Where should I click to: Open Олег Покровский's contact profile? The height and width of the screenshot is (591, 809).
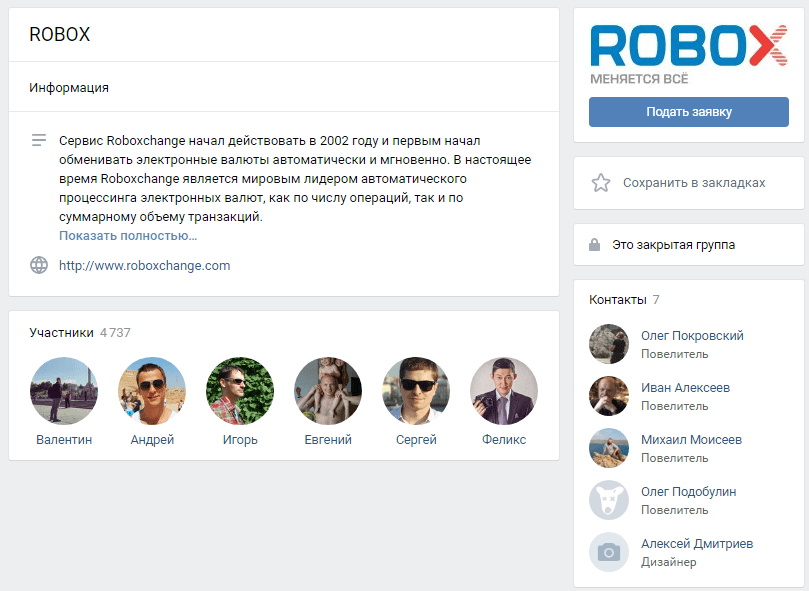coord(692,336)
